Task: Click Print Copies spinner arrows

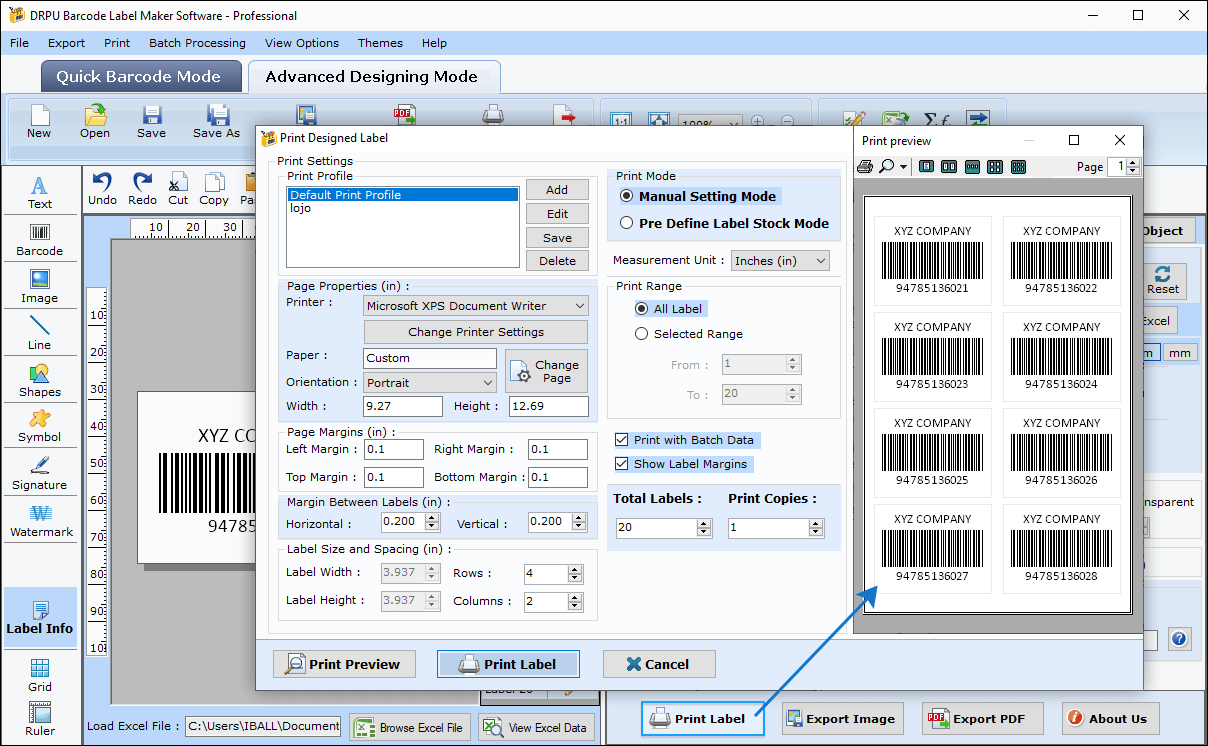Action: (816, 528)
